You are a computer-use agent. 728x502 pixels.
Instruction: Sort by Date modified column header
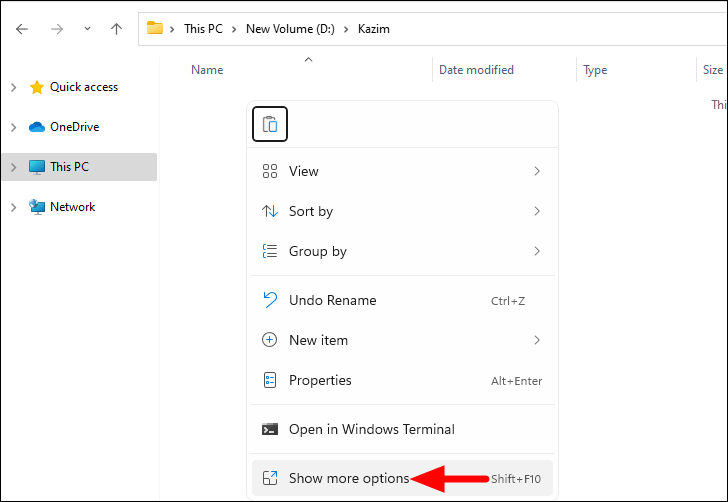click(476, 70)
